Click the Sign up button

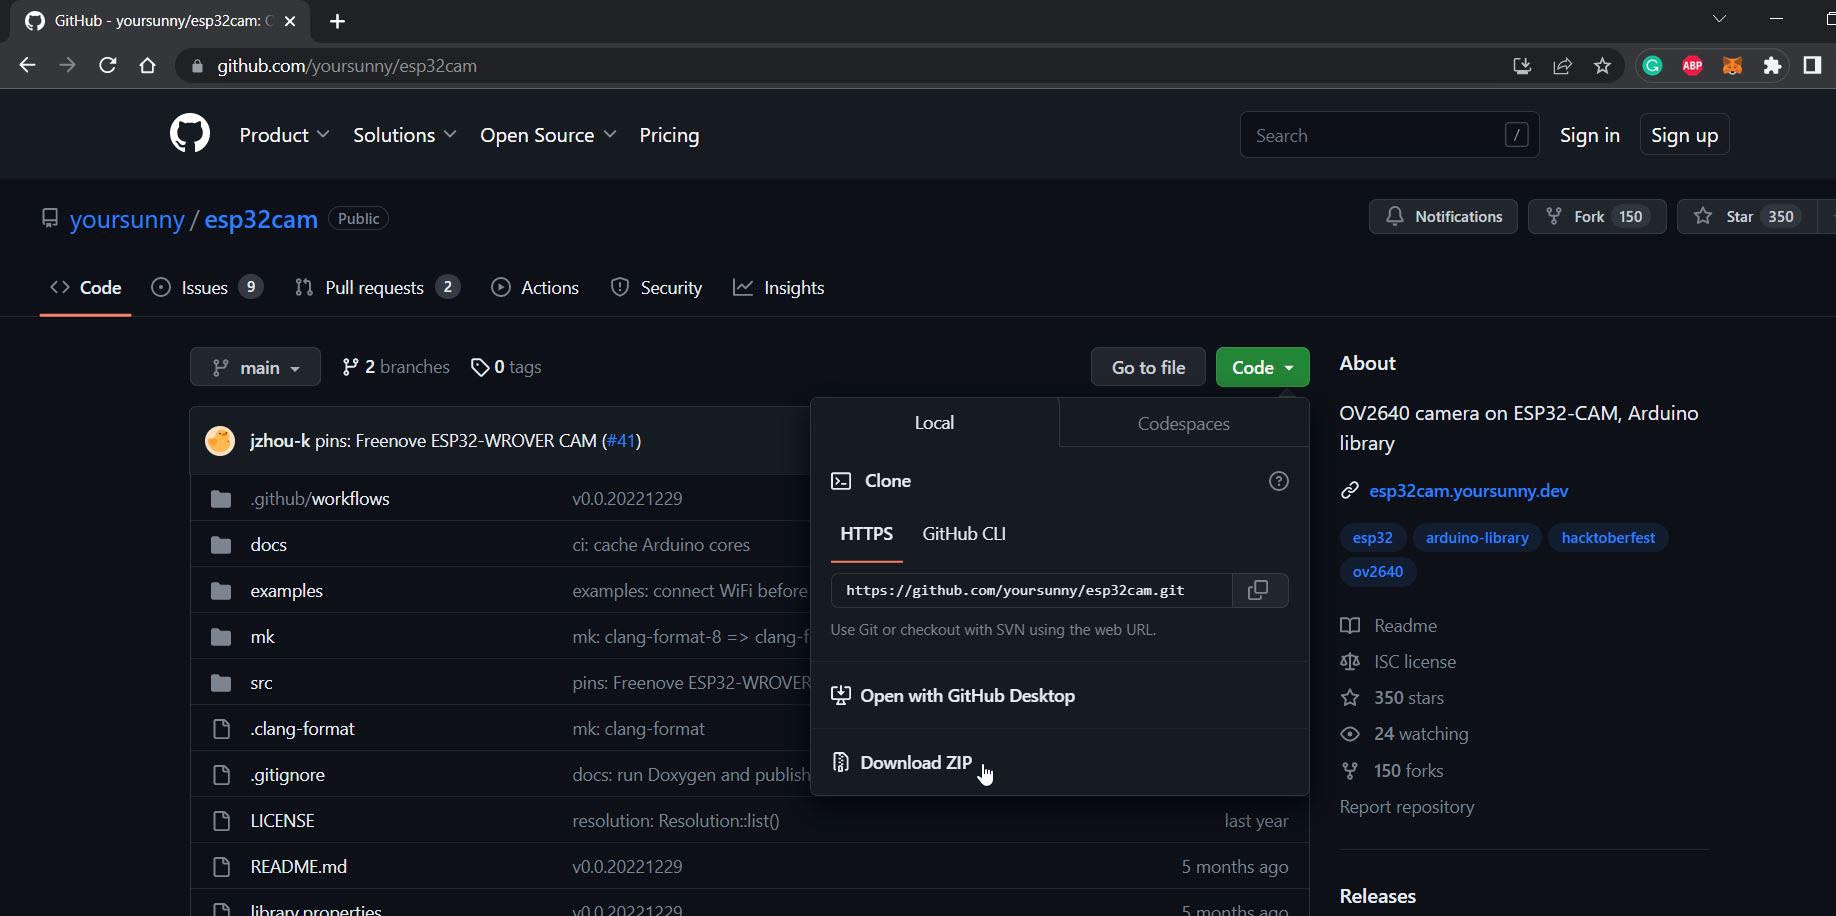pyautogui.click(x=1684, y=135)
